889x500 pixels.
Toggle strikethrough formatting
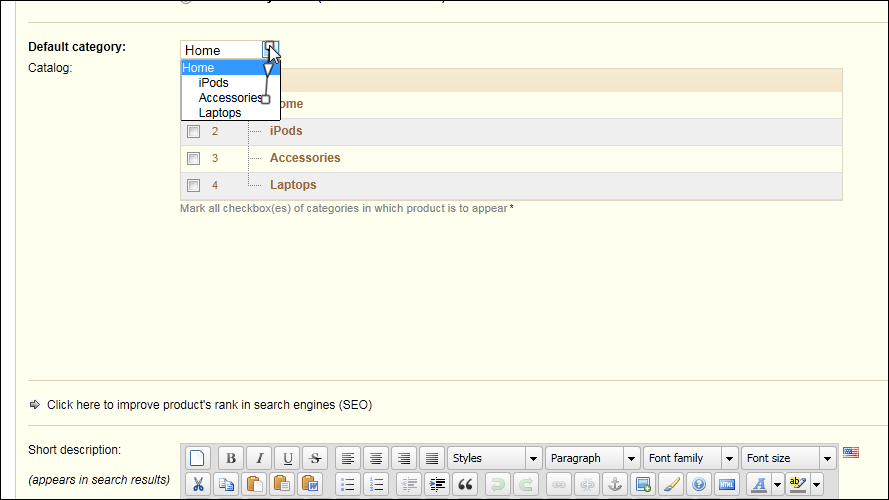point(315,458)
